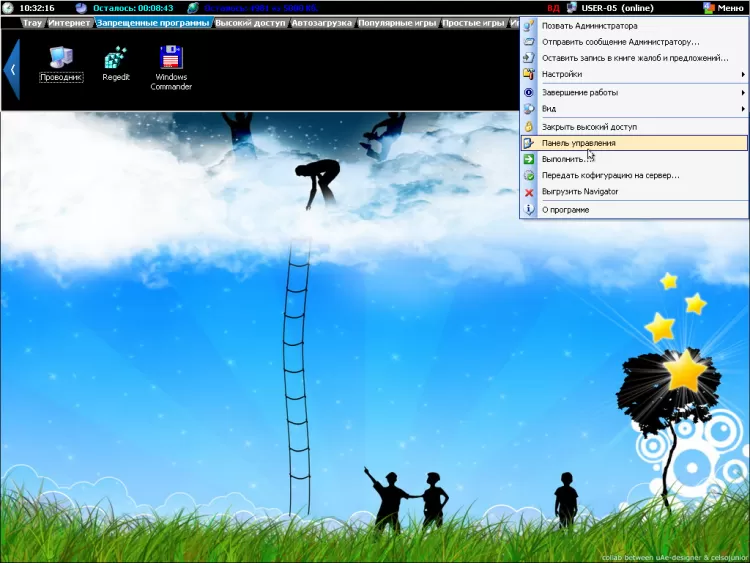Select Отправить сообщение Администратору
The height and width of the screenshot is (563, 750).
pos(634,42)
